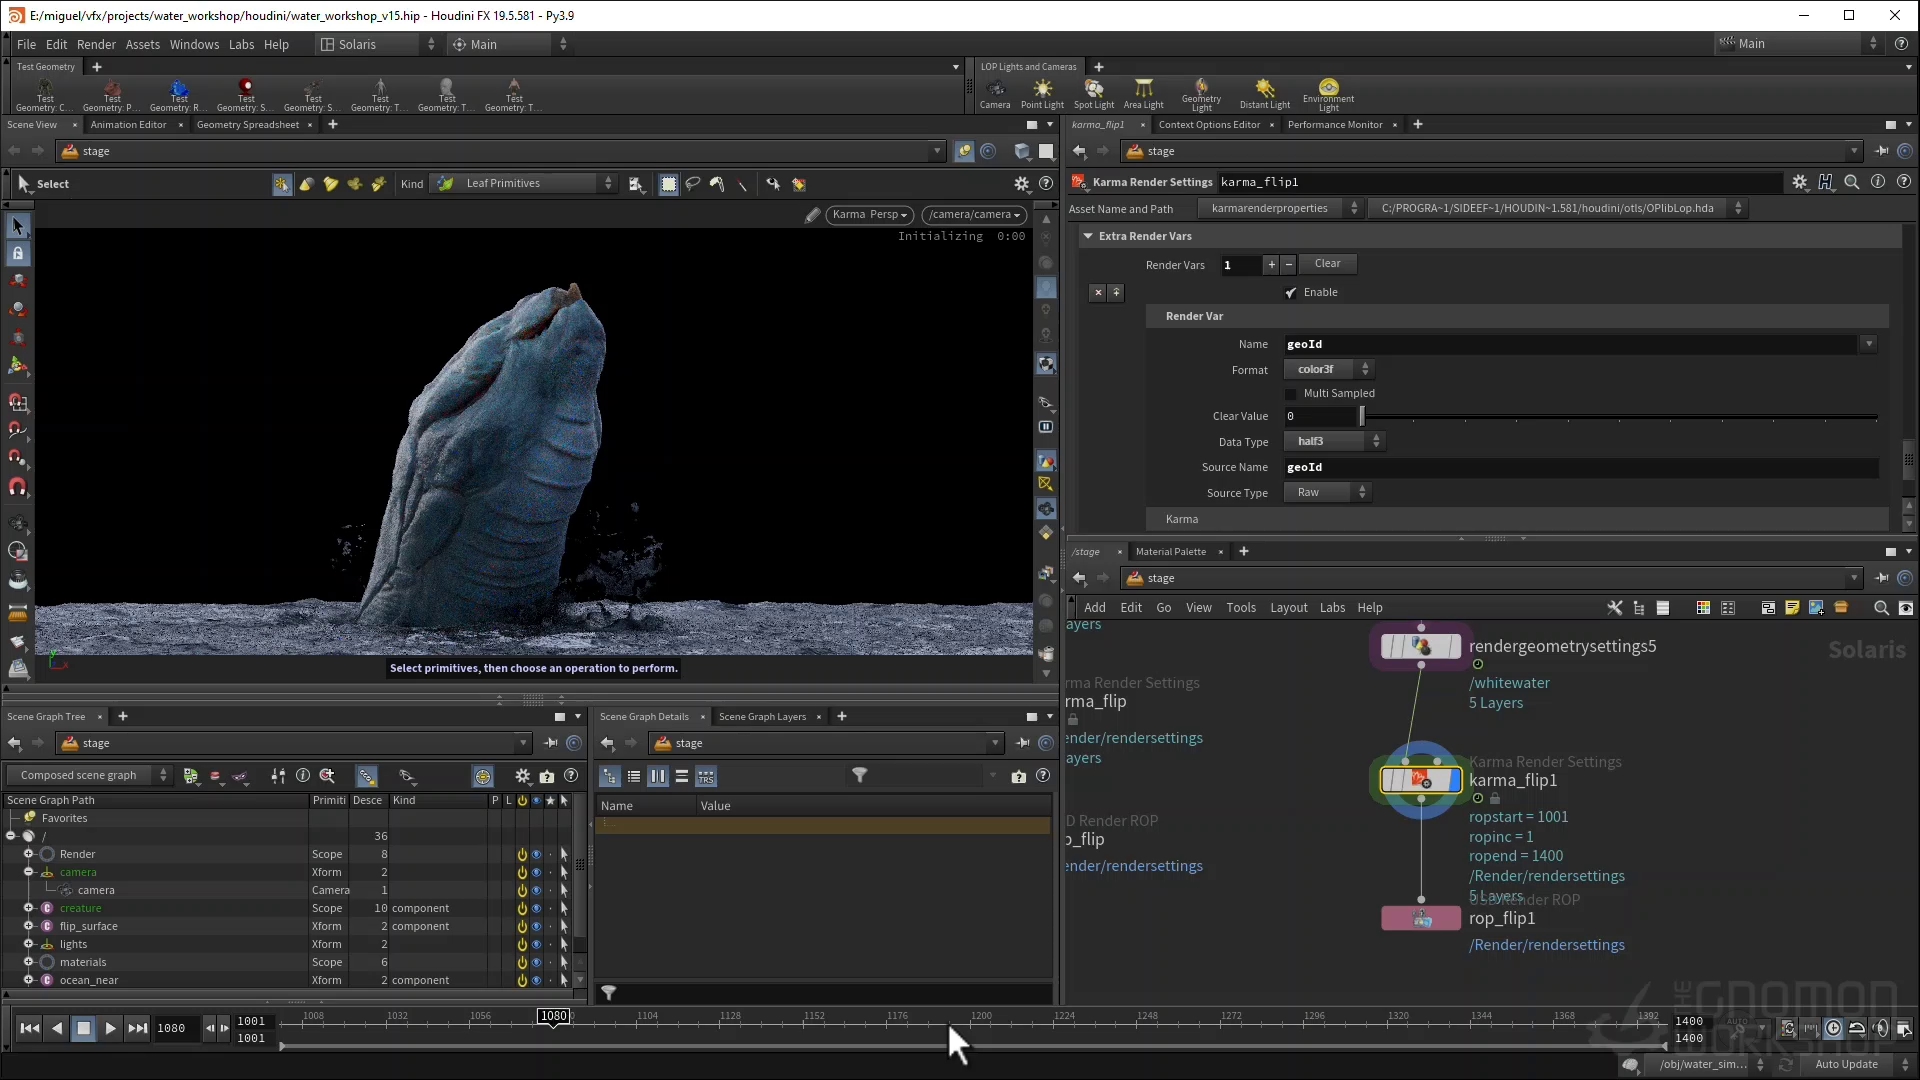Toggle visibility of creature prim
This screenshot has height=1080, width=1920.
(x=536, y=908)
